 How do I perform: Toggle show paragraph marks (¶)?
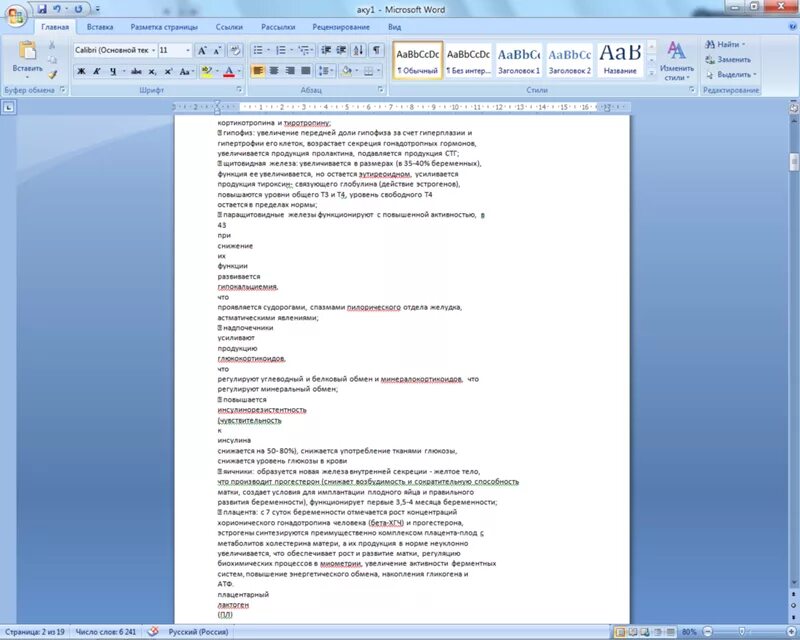pos(376,50)
